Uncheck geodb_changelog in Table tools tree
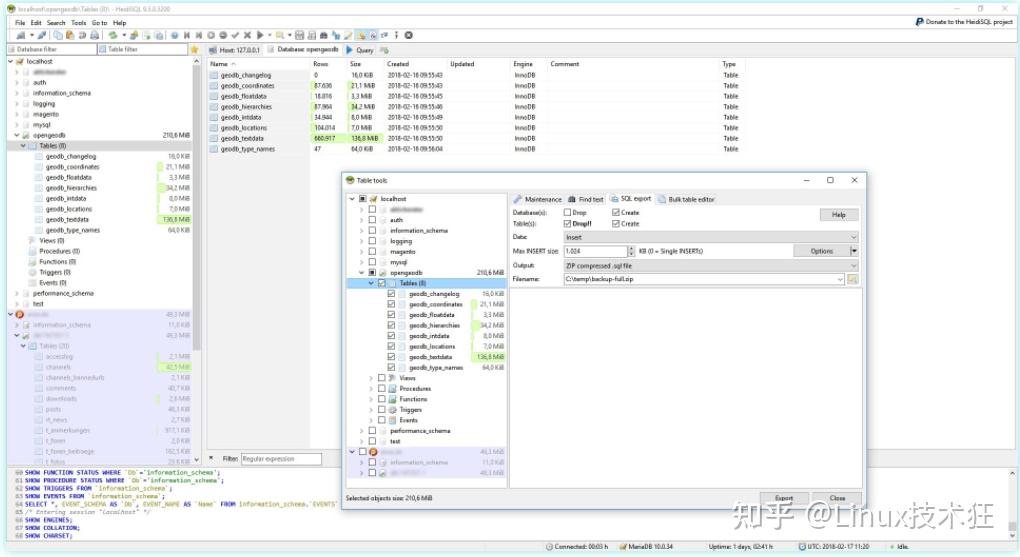Screen dimensions: 1020x557 pos(391,294)
